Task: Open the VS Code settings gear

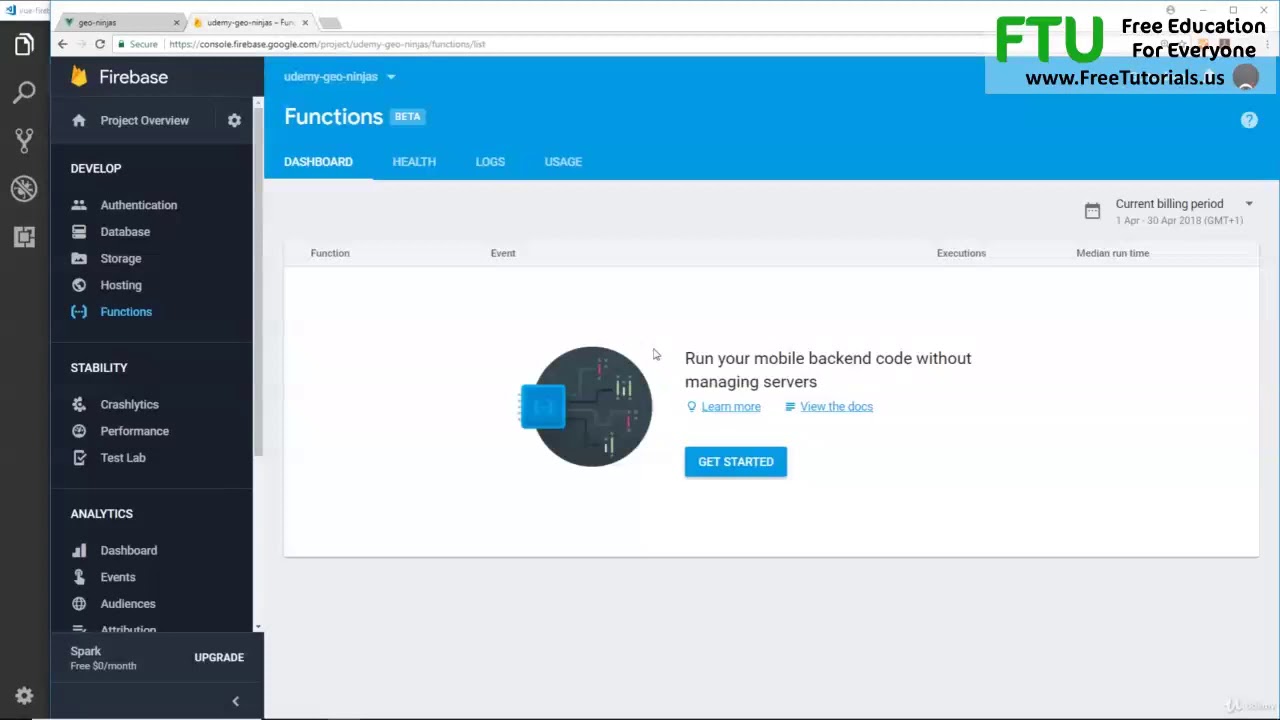Action: pyautogui.click(x=24, y=696)
